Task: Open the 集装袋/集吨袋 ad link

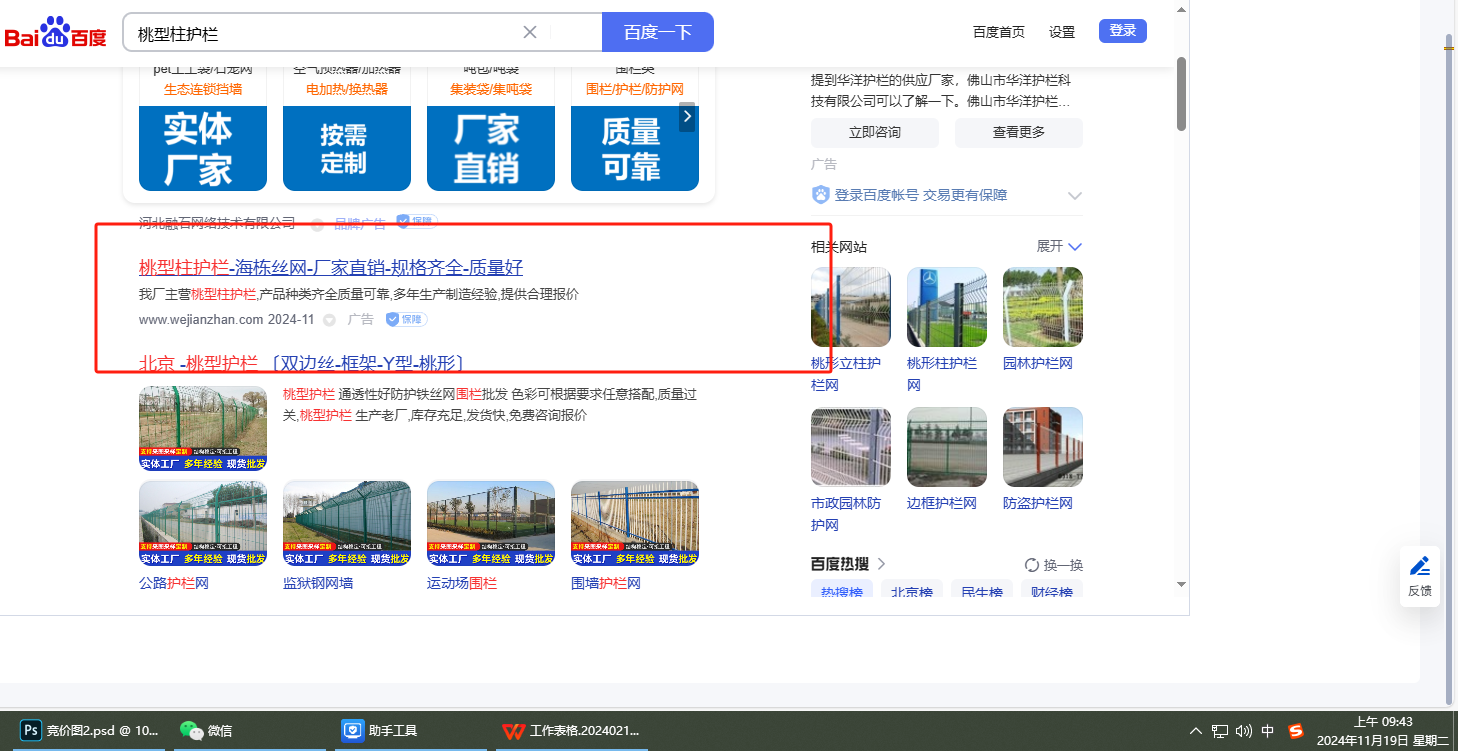Action: click(491, 89)
